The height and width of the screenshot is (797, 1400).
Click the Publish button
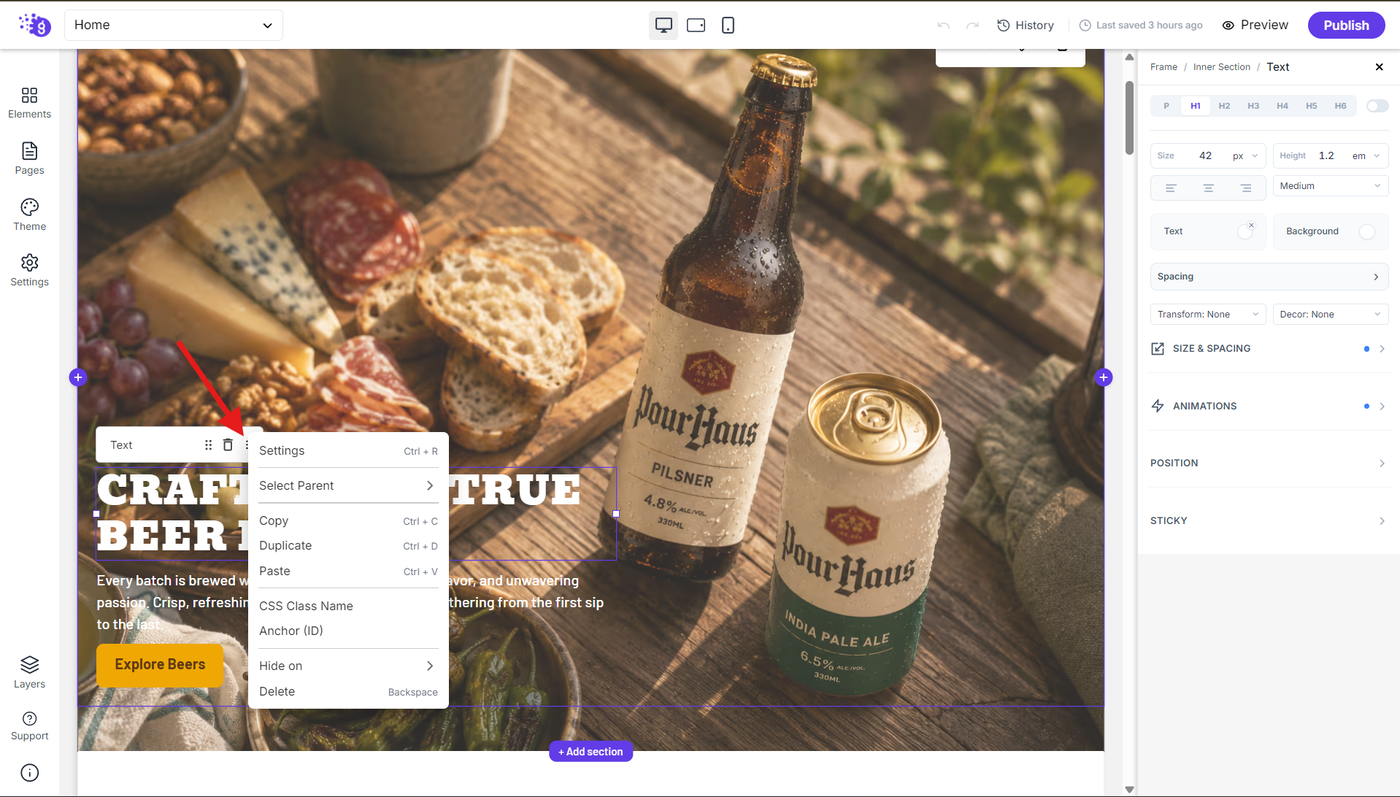(1346, 25)
